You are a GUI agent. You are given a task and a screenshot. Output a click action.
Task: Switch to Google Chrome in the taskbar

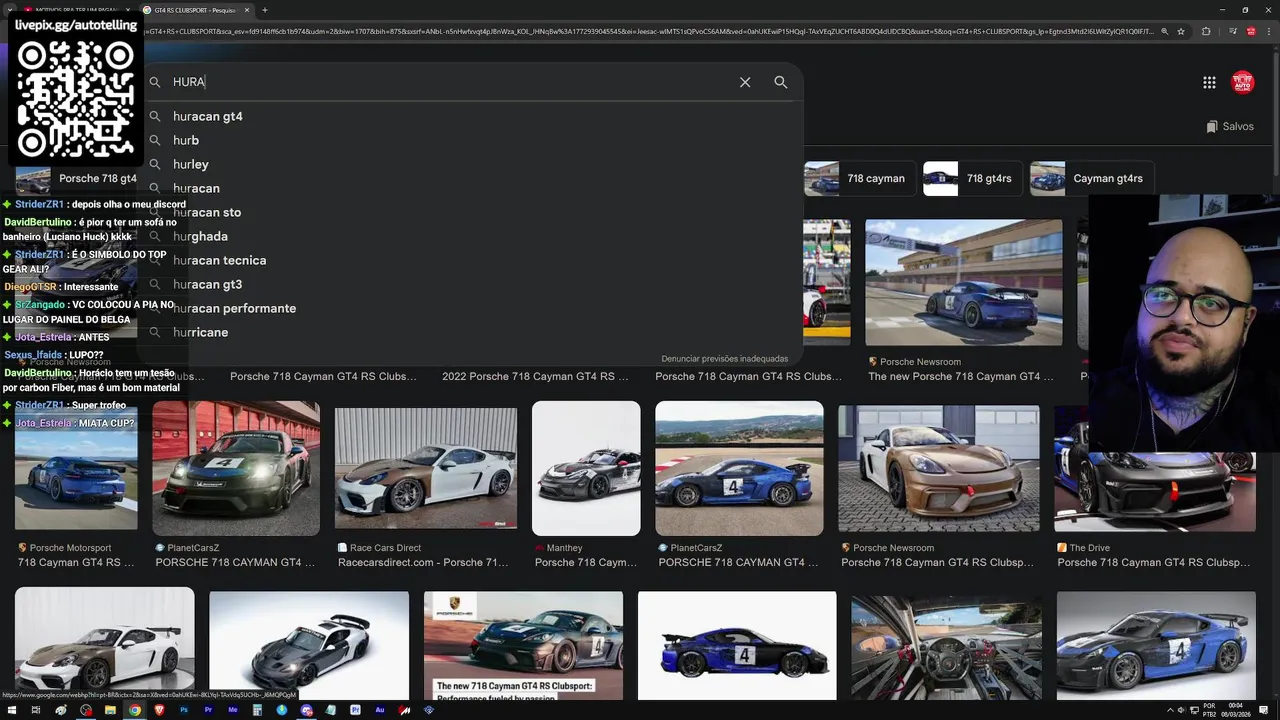[x=134, y=710]
